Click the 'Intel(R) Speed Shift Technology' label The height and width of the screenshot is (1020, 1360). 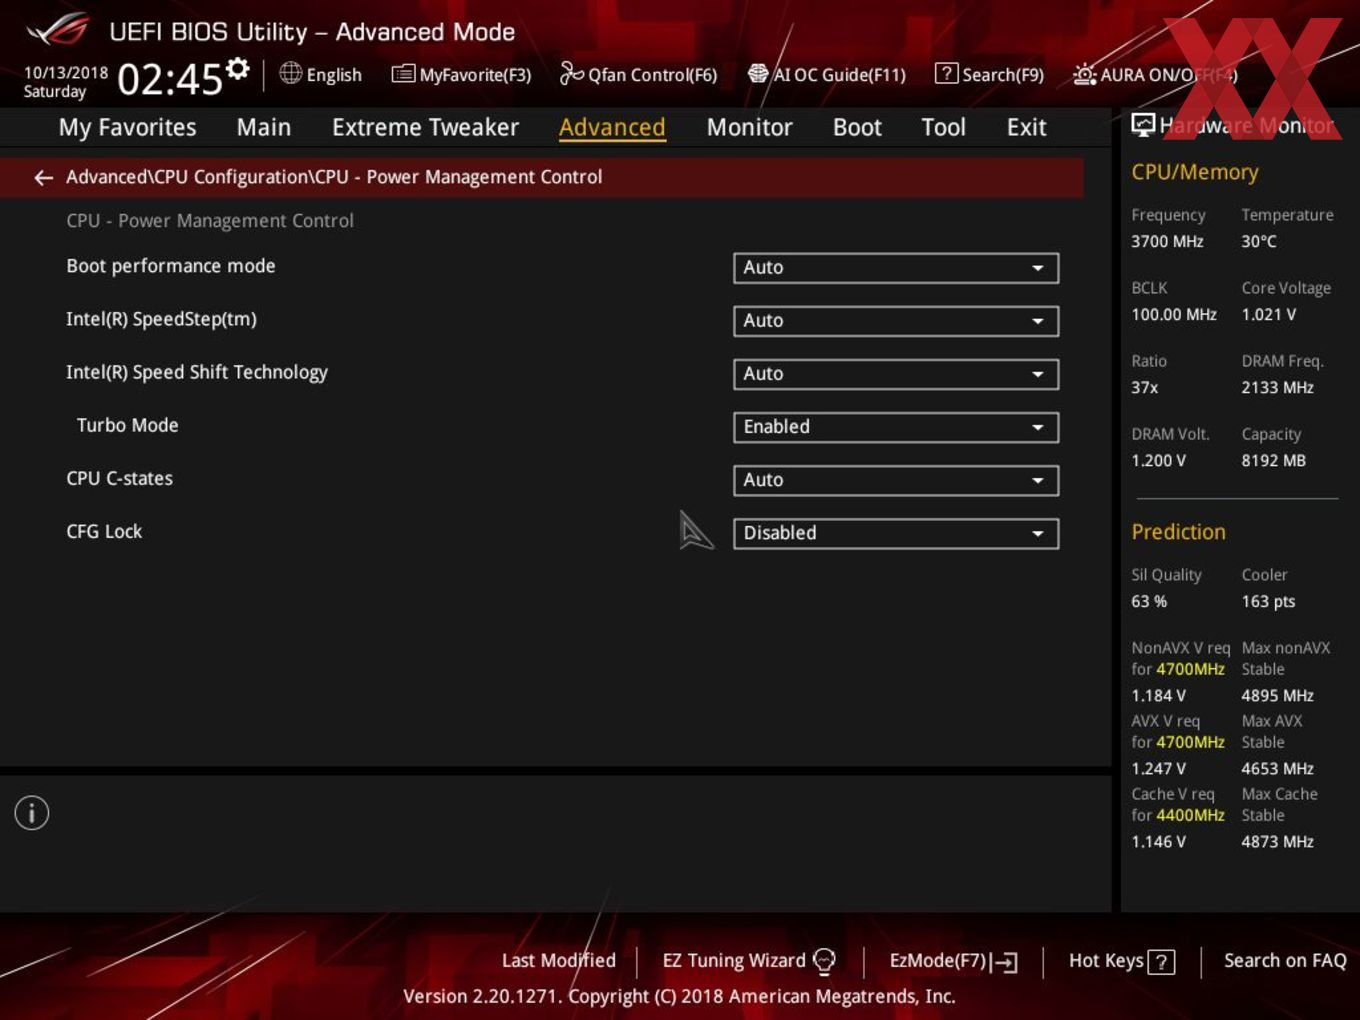[197, 372]
